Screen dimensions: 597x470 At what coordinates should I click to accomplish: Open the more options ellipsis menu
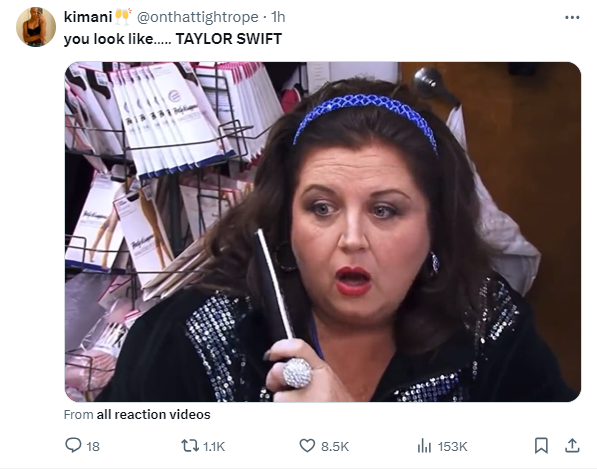[x=572, y=18]
